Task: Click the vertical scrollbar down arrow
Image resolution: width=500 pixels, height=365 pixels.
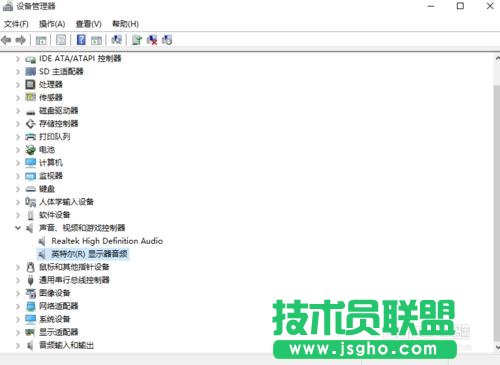Action: tap(497, 347)
